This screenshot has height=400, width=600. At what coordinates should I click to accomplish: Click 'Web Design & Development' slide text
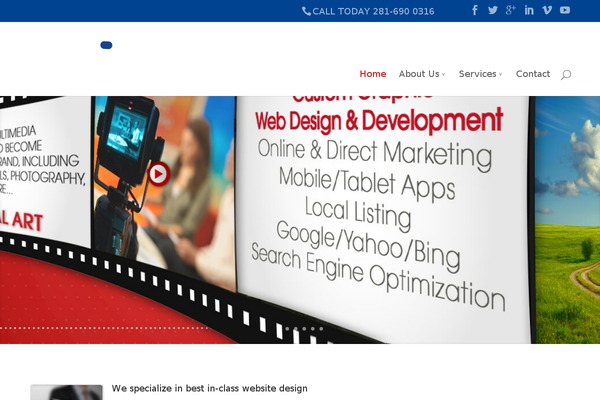pyautogui.click(x=379, y=121)
